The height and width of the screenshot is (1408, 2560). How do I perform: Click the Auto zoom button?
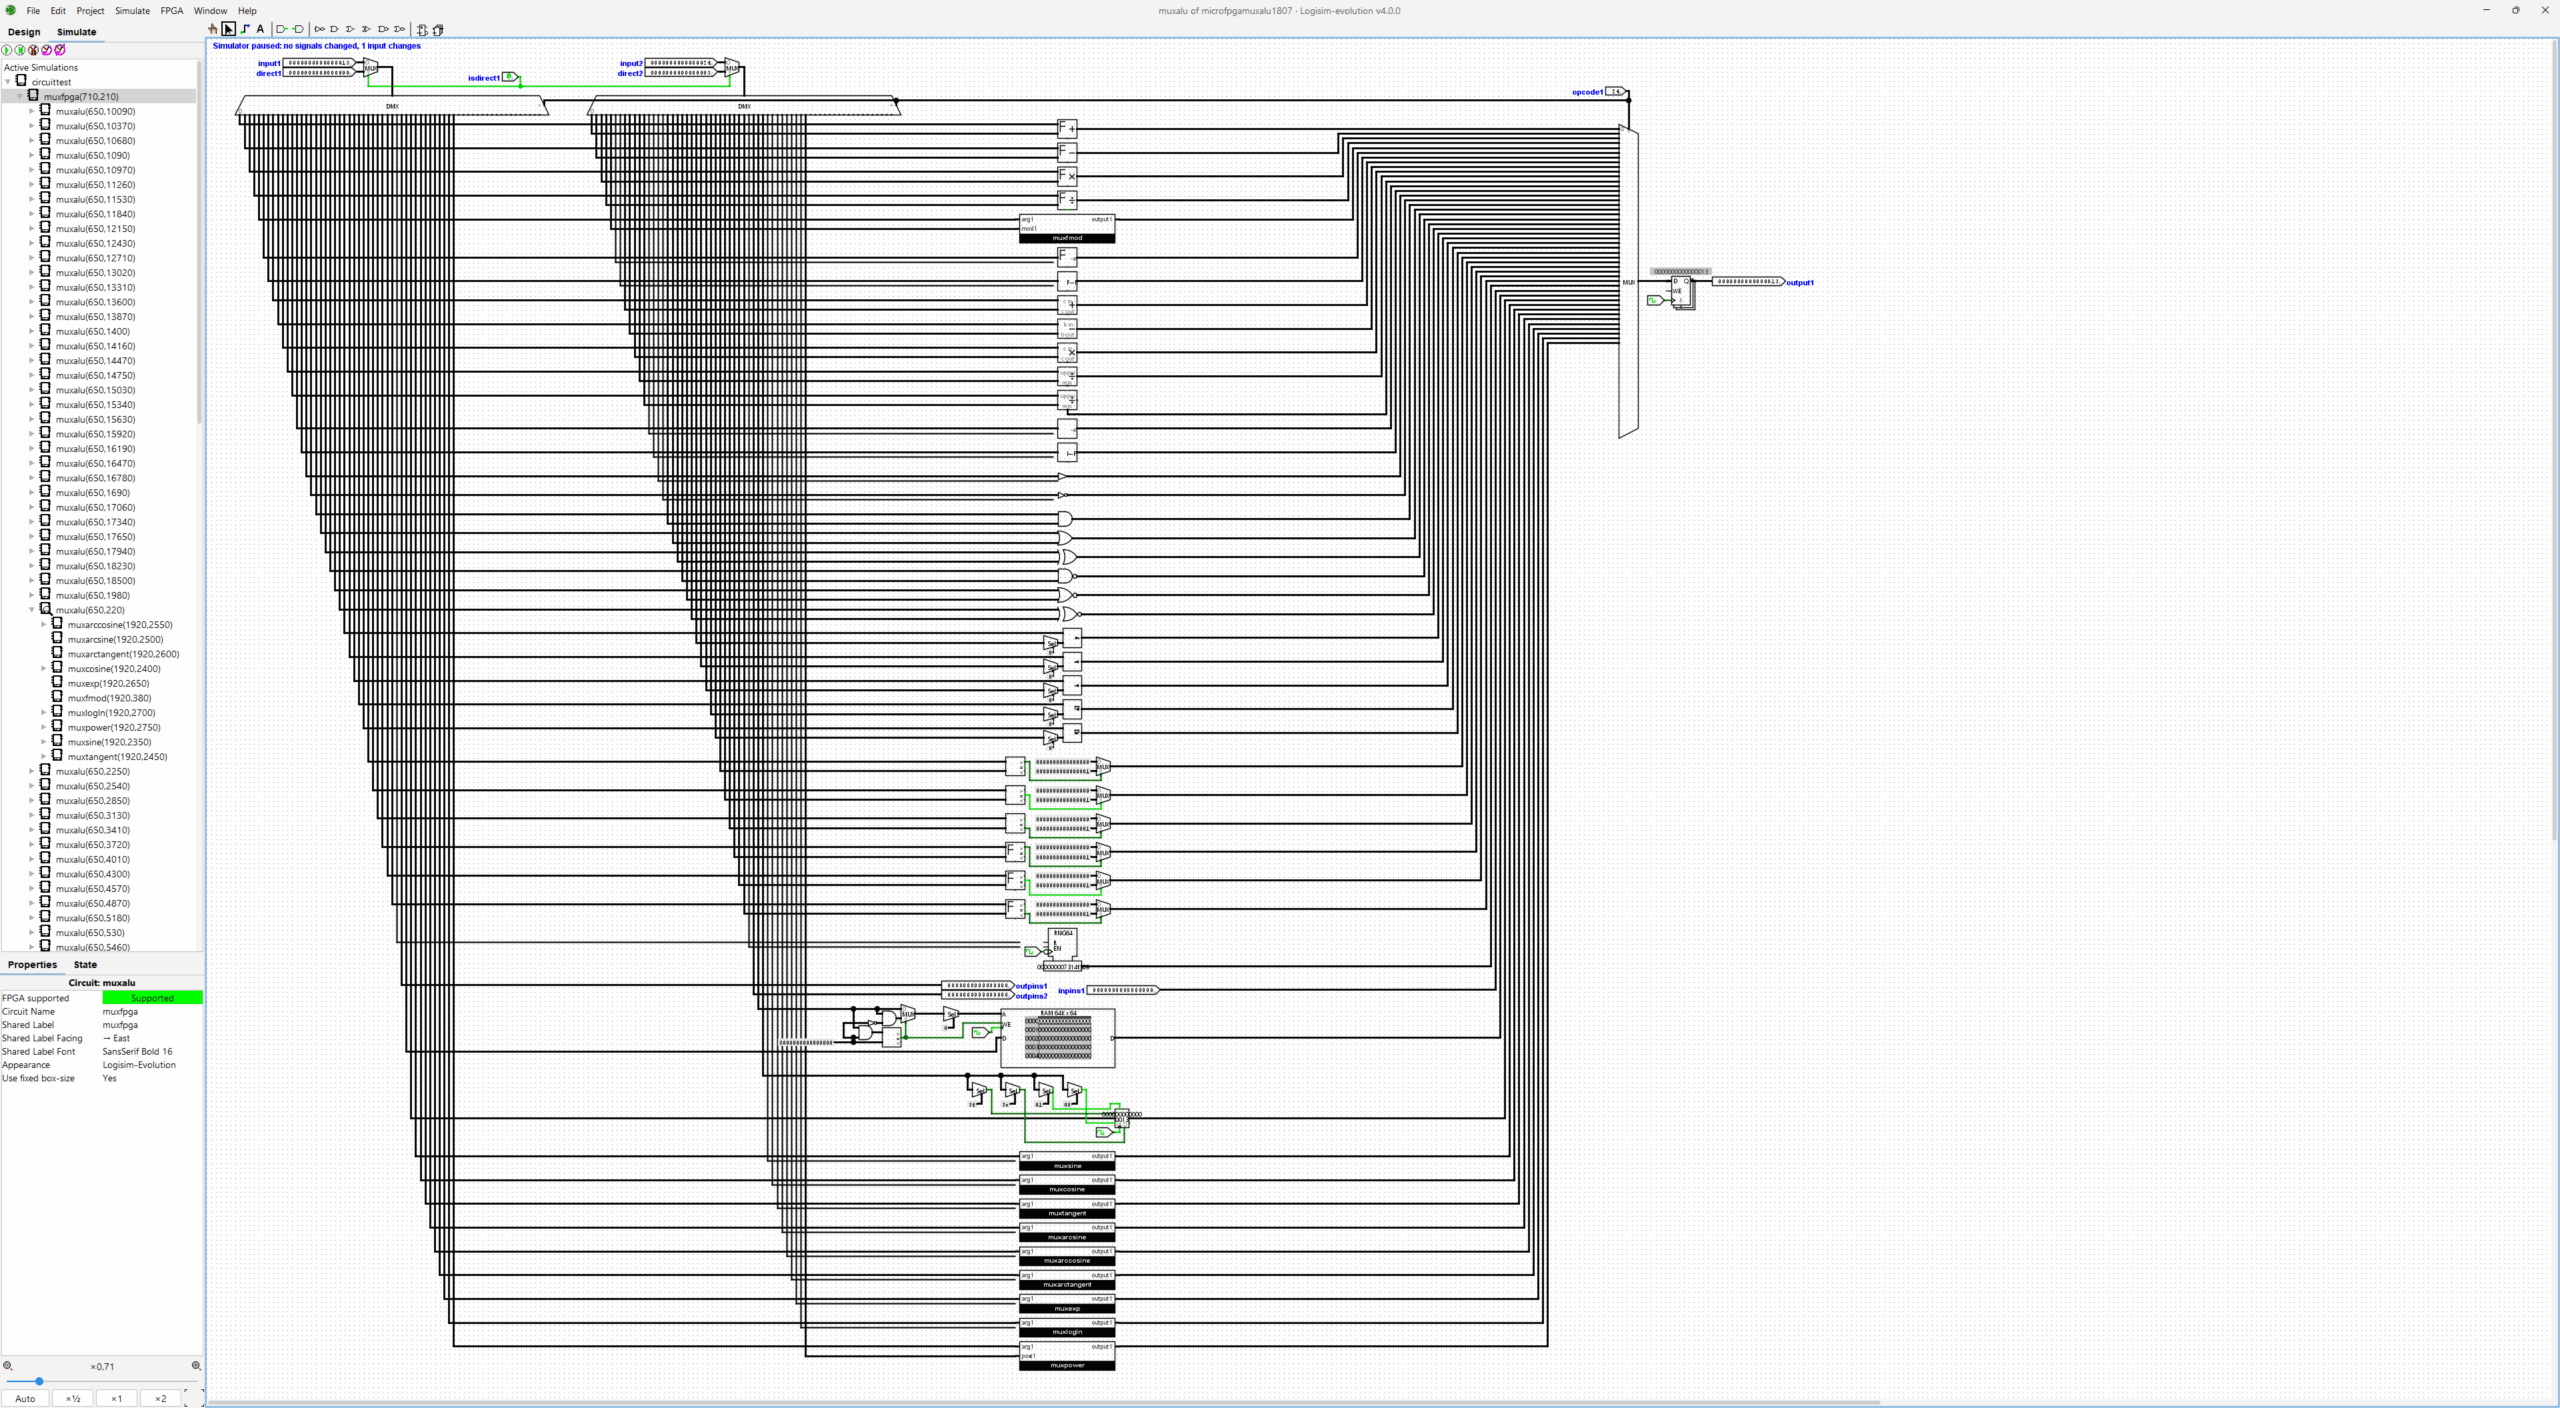point(25,1398)
